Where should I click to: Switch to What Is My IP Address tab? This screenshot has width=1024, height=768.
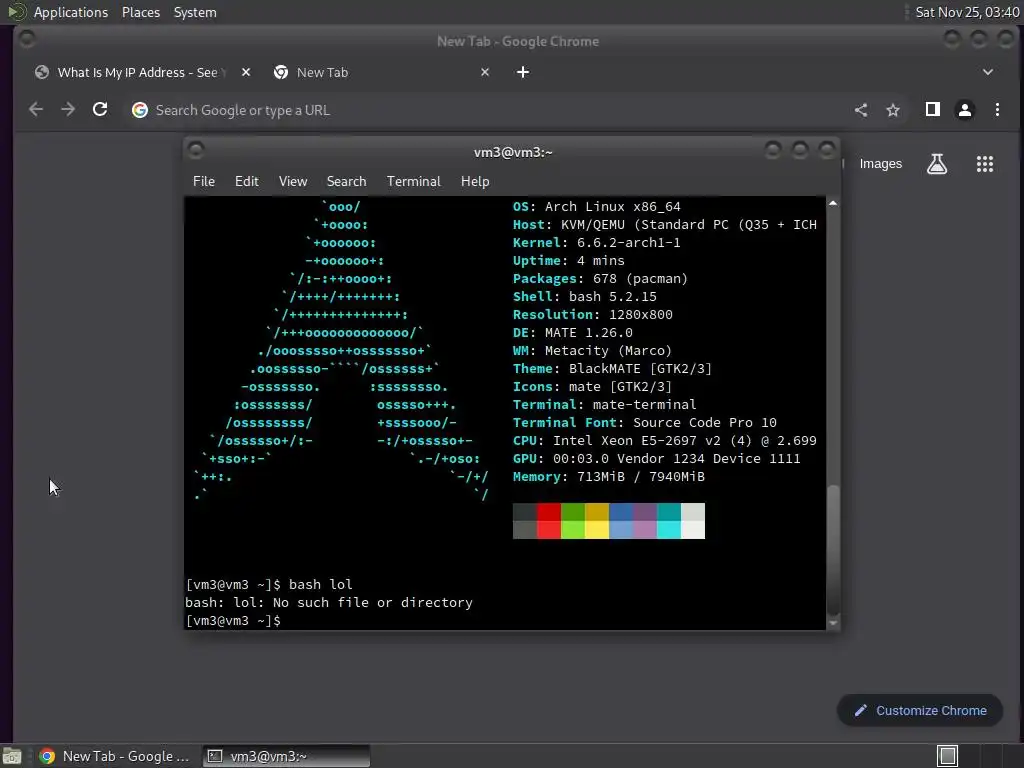(x=137, y=72)
